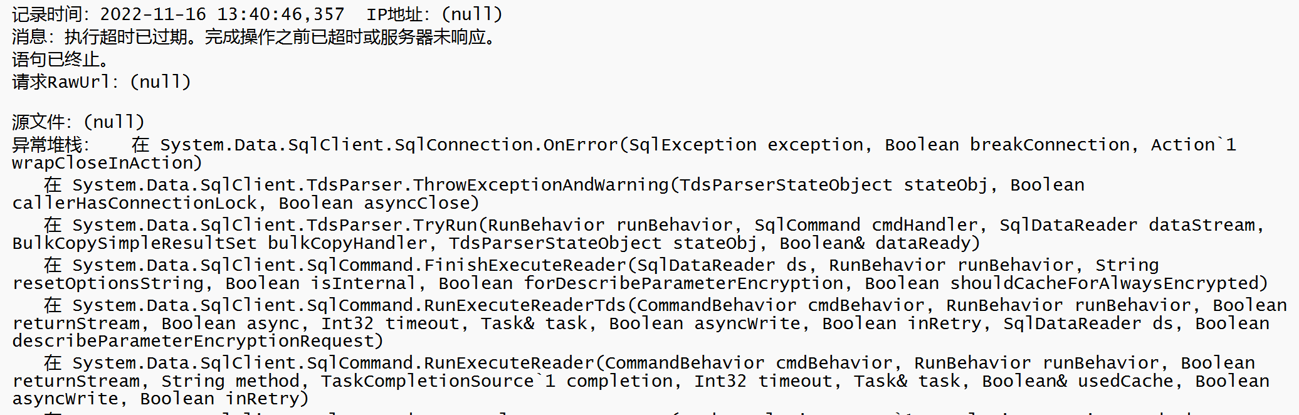Click the 完成操作之前已超时或服务器未响应 sentence

tap(350, 37)
